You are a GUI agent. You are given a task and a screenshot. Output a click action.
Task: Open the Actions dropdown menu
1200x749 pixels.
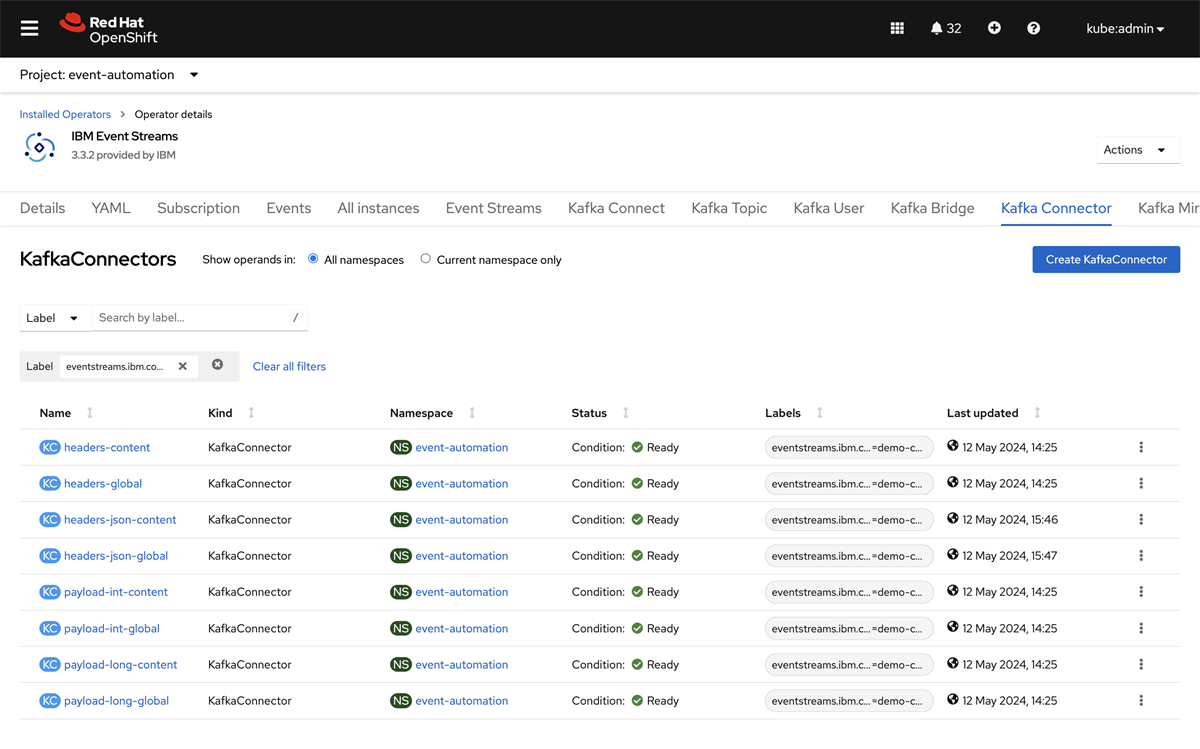point(1137,149)
